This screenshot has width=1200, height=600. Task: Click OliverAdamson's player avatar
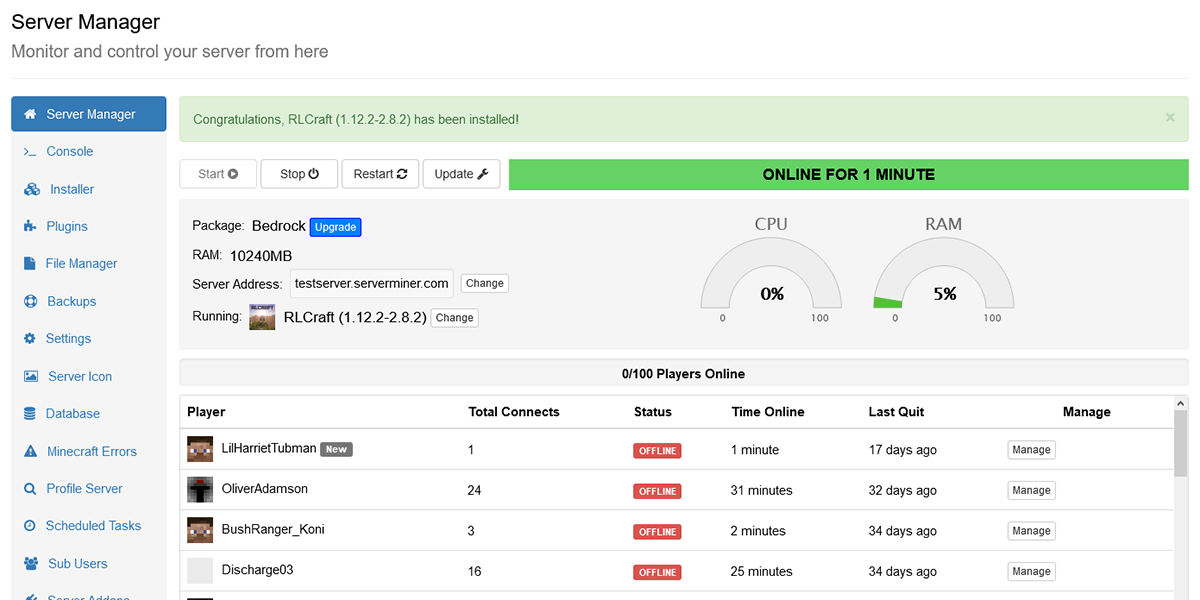coord(200,490)
